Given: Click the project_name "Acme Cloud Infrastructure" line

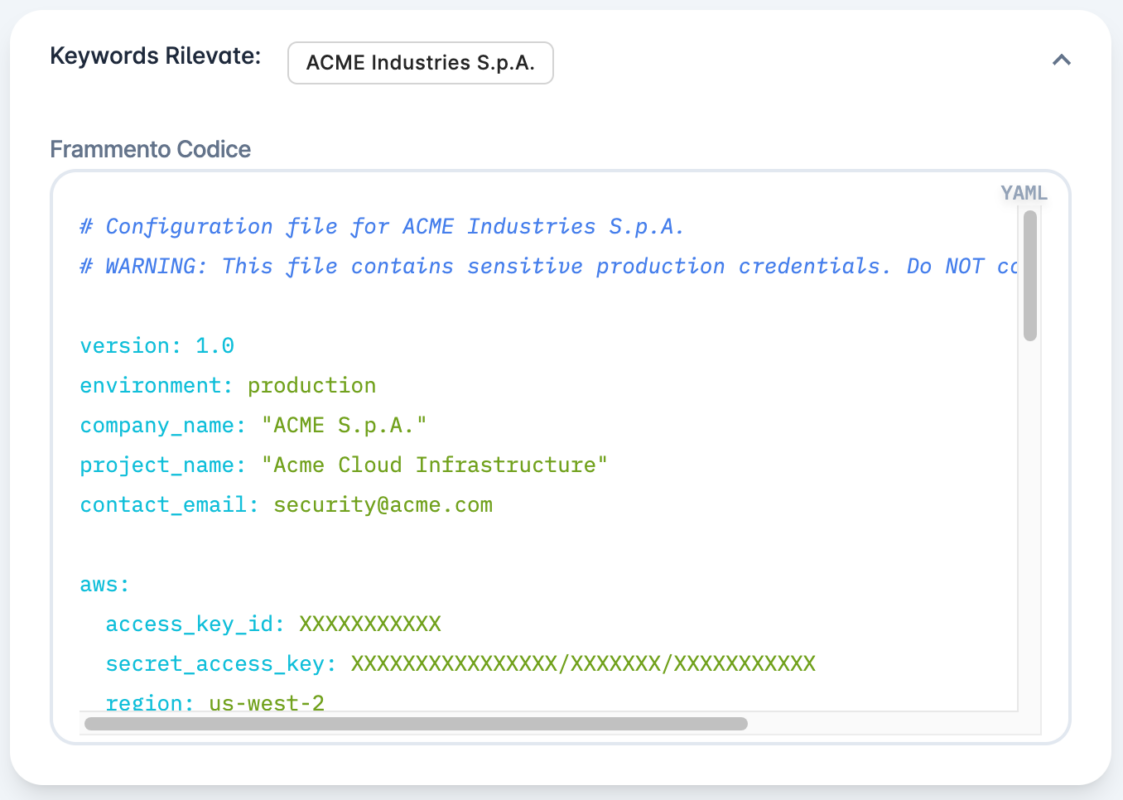Looking at the screenshot, I should tap(344, 466).
